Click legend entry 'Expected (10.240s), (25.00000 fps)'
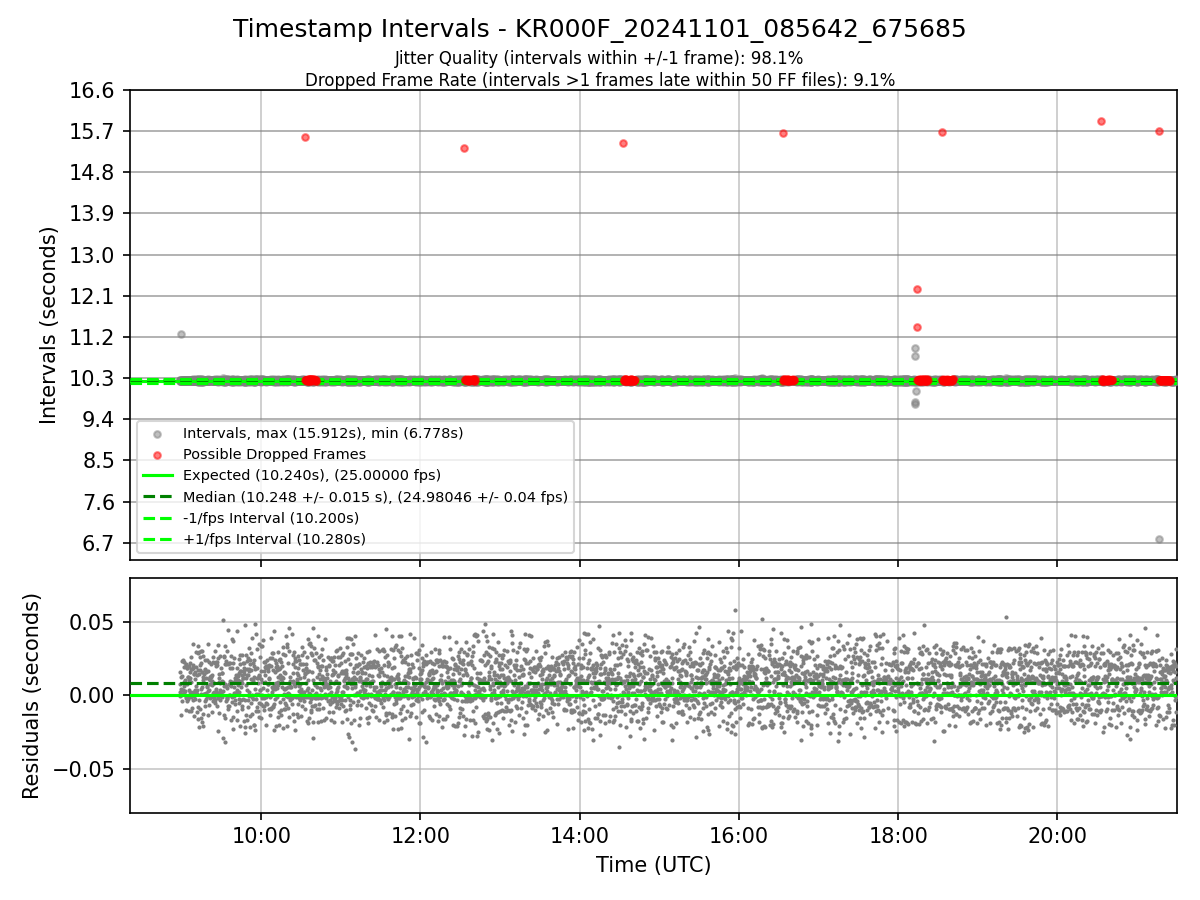1200x900 pixels. [311, 475]
